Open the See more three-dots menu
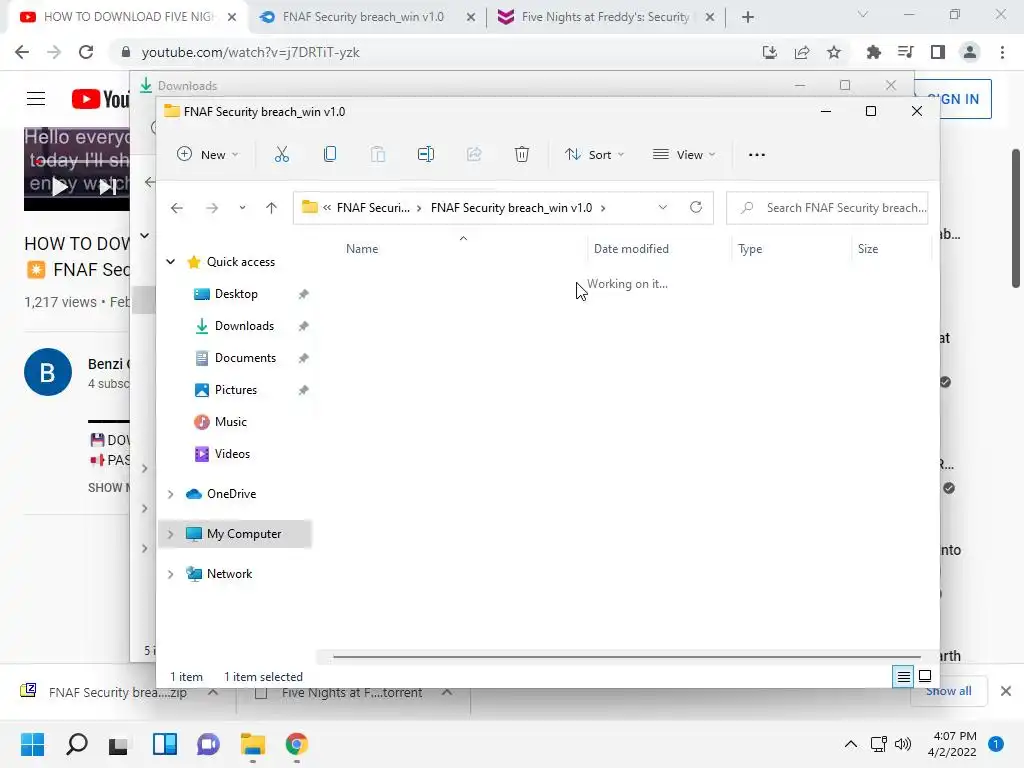Screen dimensions: 1024x768 pos(757,155)
